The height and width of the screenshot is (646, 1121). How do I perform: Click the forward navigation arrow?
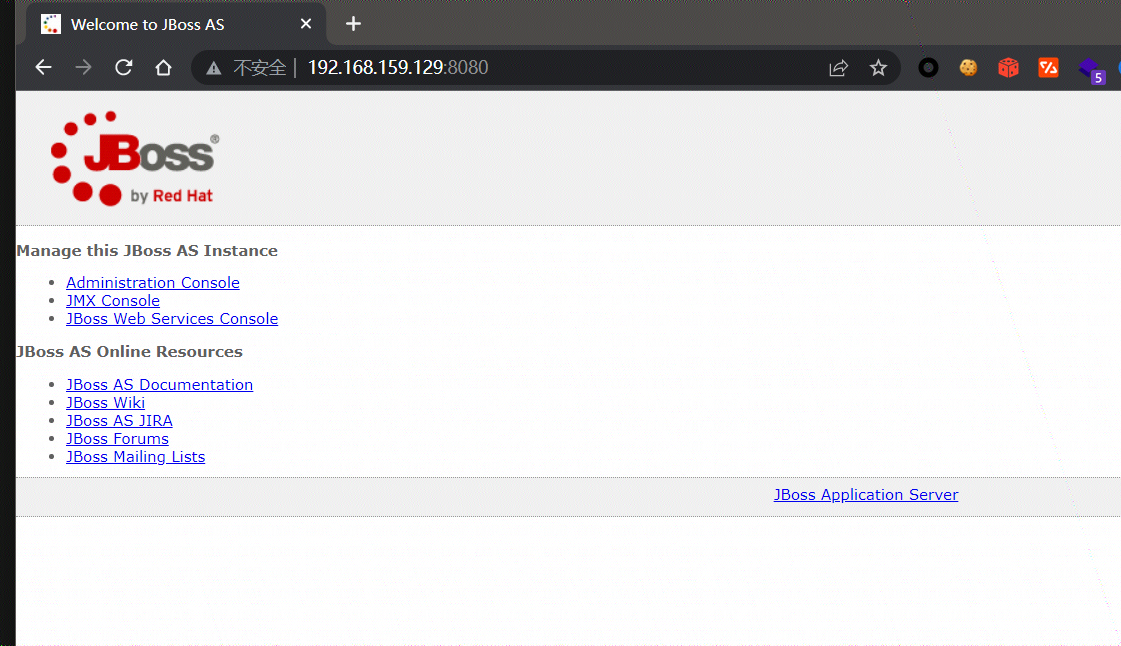(84, 67)
